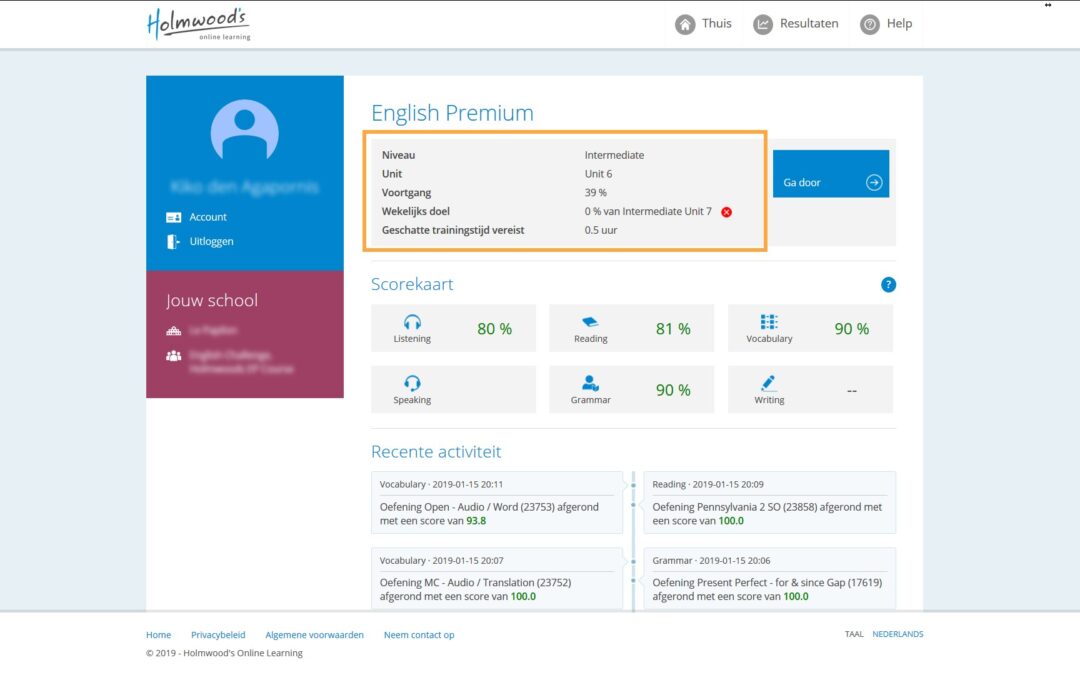Click the Writing score placeholder dashes
1080x675 pixels.
pyautogui.click(x=851, y=391)
